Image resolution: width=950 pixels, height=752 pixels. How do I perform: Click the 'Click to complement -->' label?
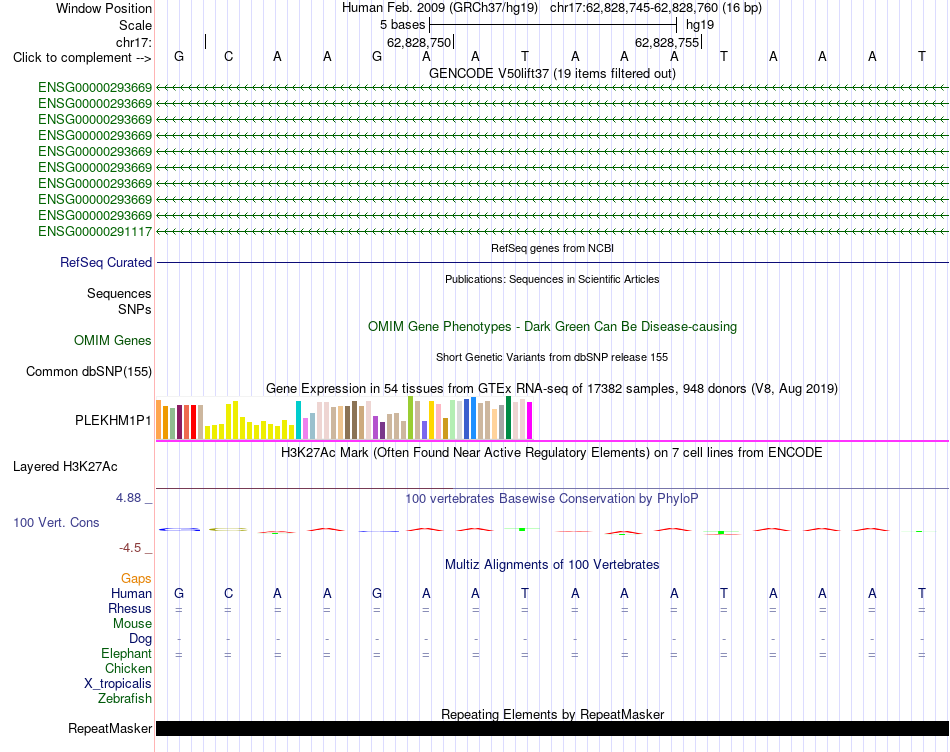pyautogui.click(x=82, y=58)
